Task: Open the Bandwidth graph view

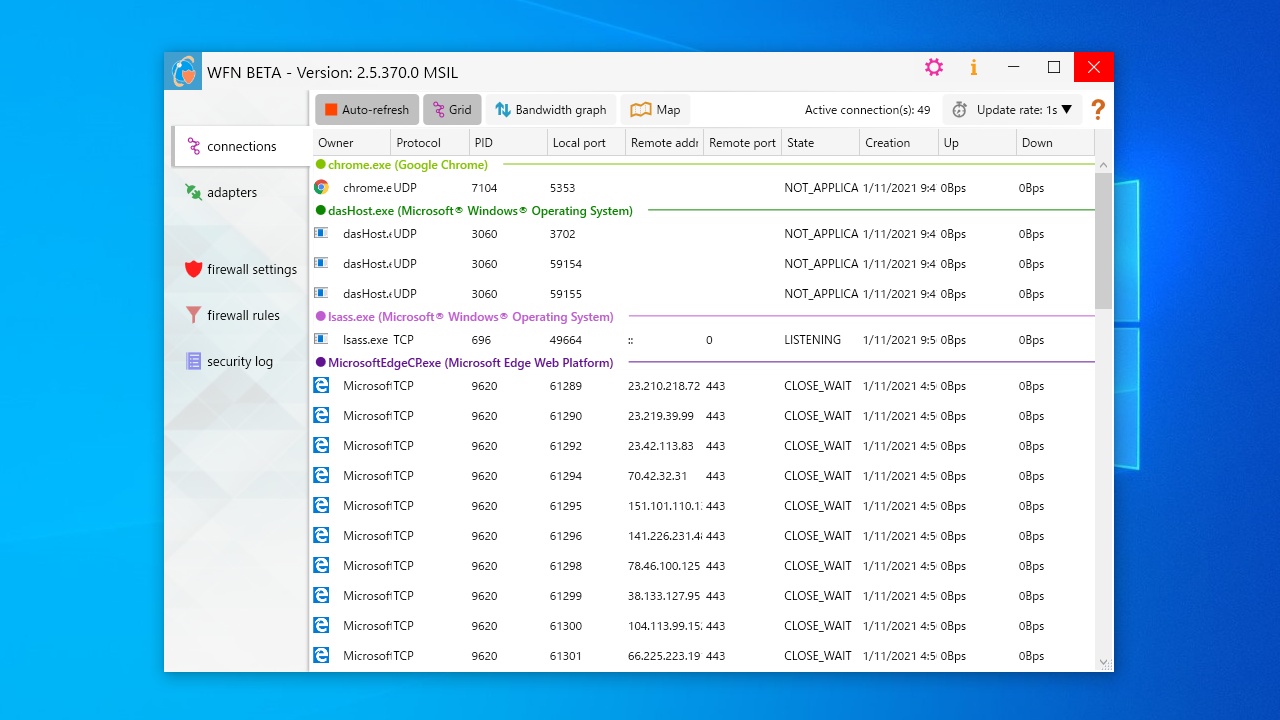Action: pos(551,110)
